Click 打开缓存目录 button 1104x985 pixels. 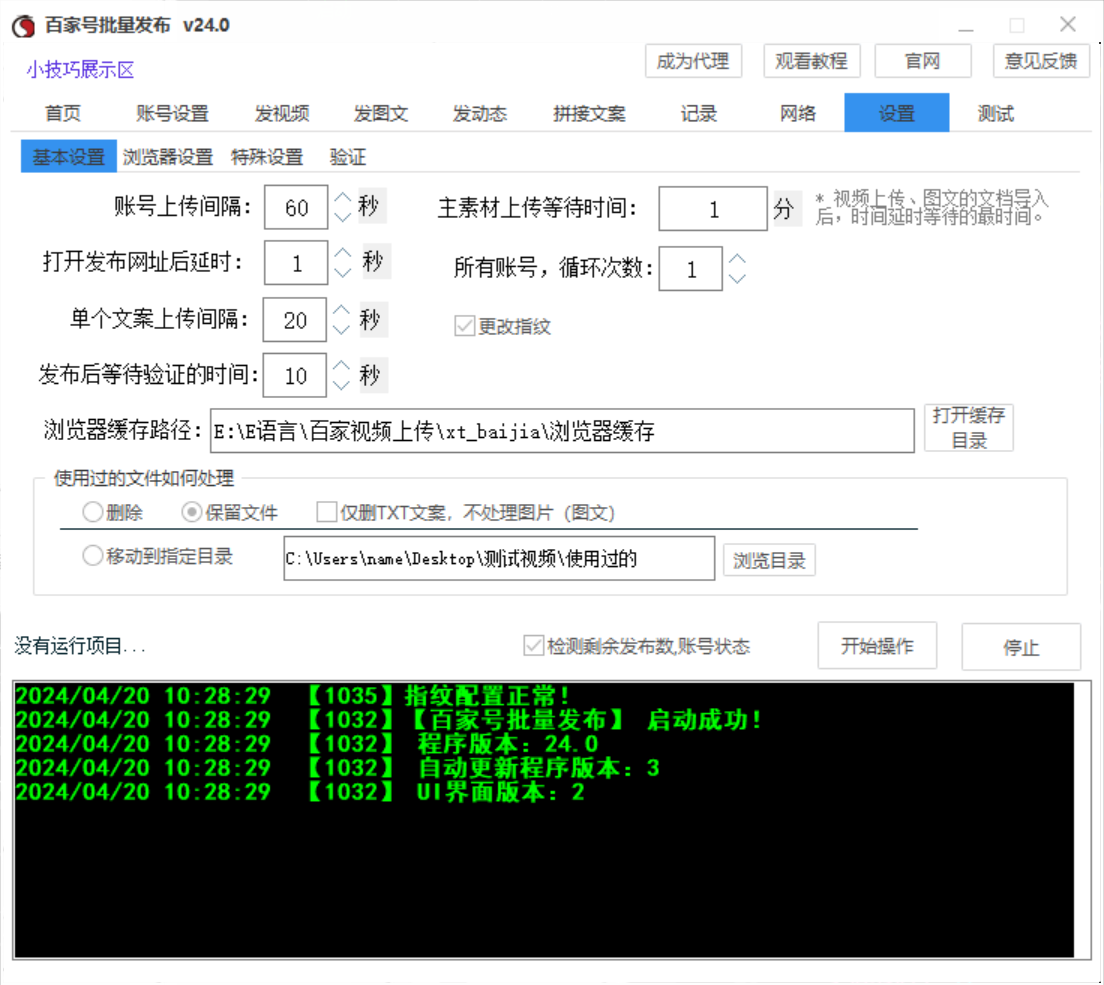click(x=968, y=427)
